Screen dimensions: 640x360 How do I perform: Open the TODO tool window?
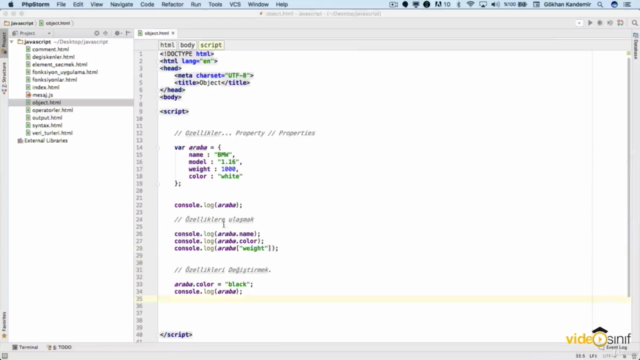tap(60, 347)
